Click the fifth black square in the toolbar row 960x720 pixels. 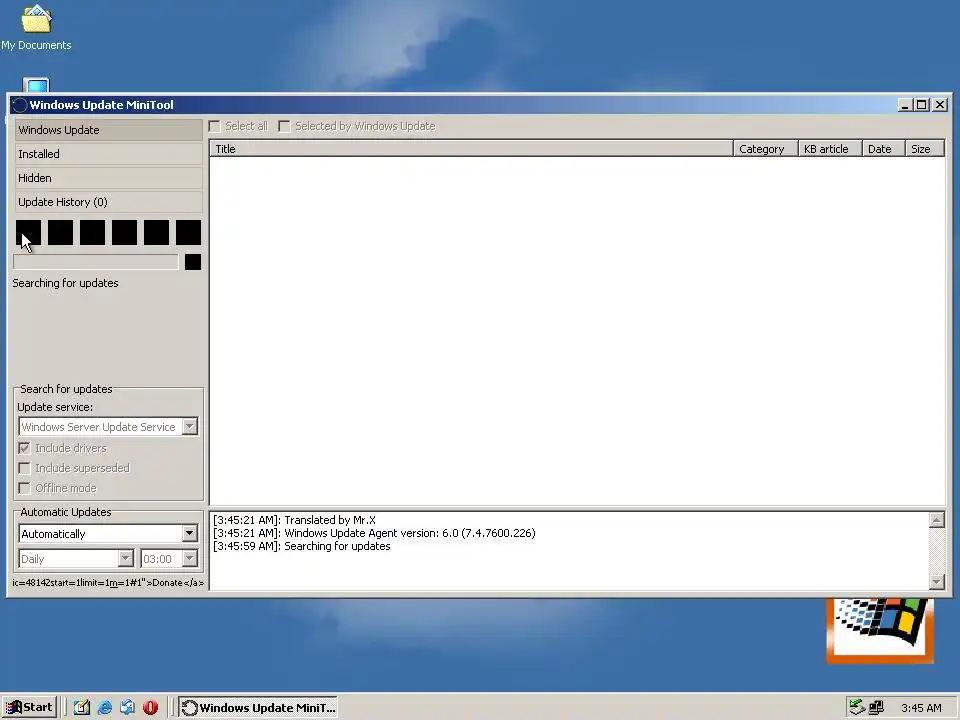(156, 233)
